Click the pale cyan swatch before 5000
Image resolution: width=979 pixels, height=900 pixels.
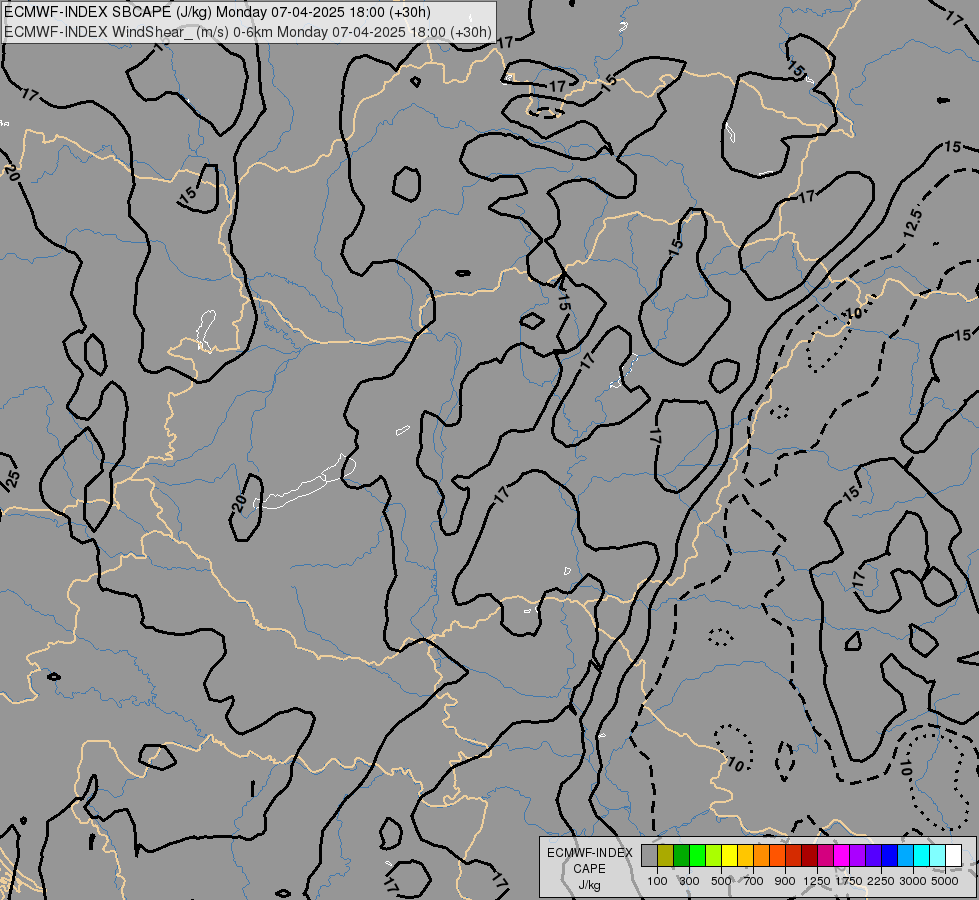[938, 856]
